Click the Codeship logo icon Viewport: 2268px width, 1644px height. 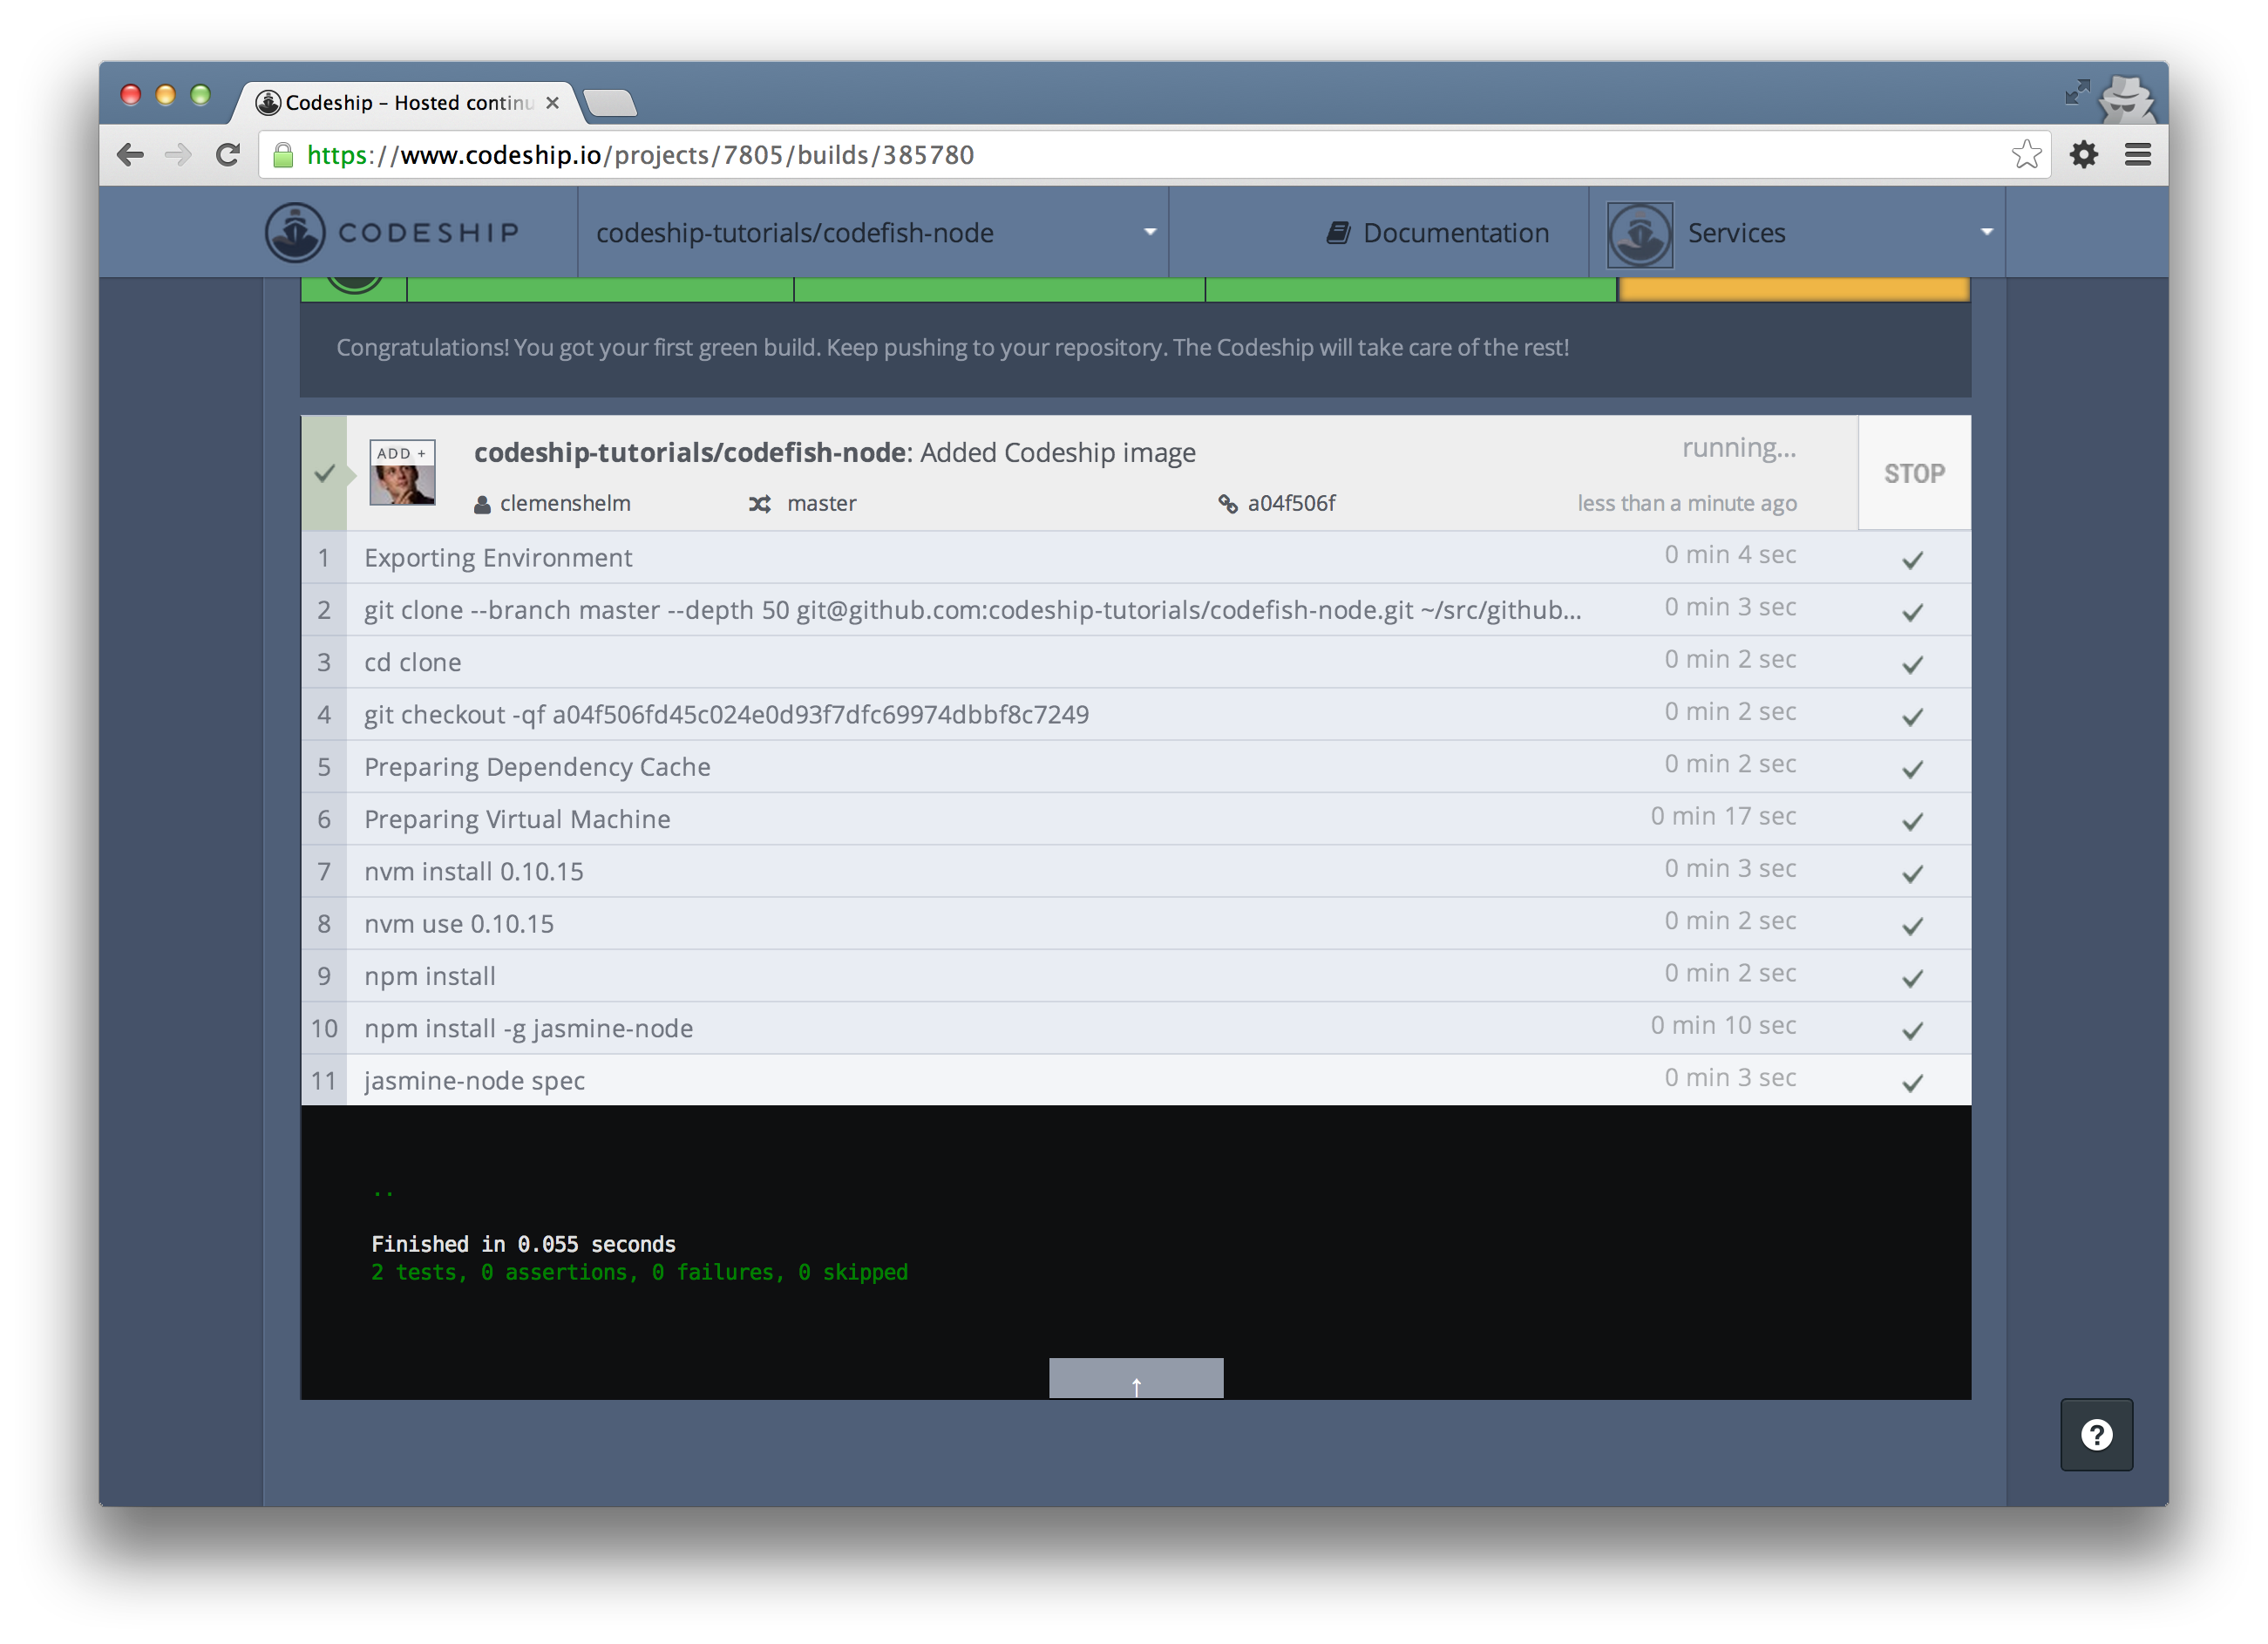294,232
